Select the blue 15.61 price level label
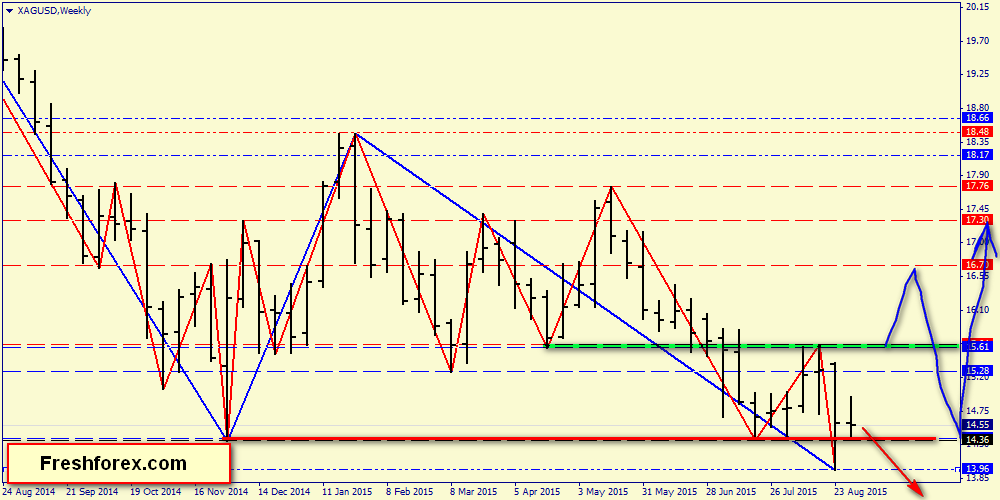 (x=978, y=346)
